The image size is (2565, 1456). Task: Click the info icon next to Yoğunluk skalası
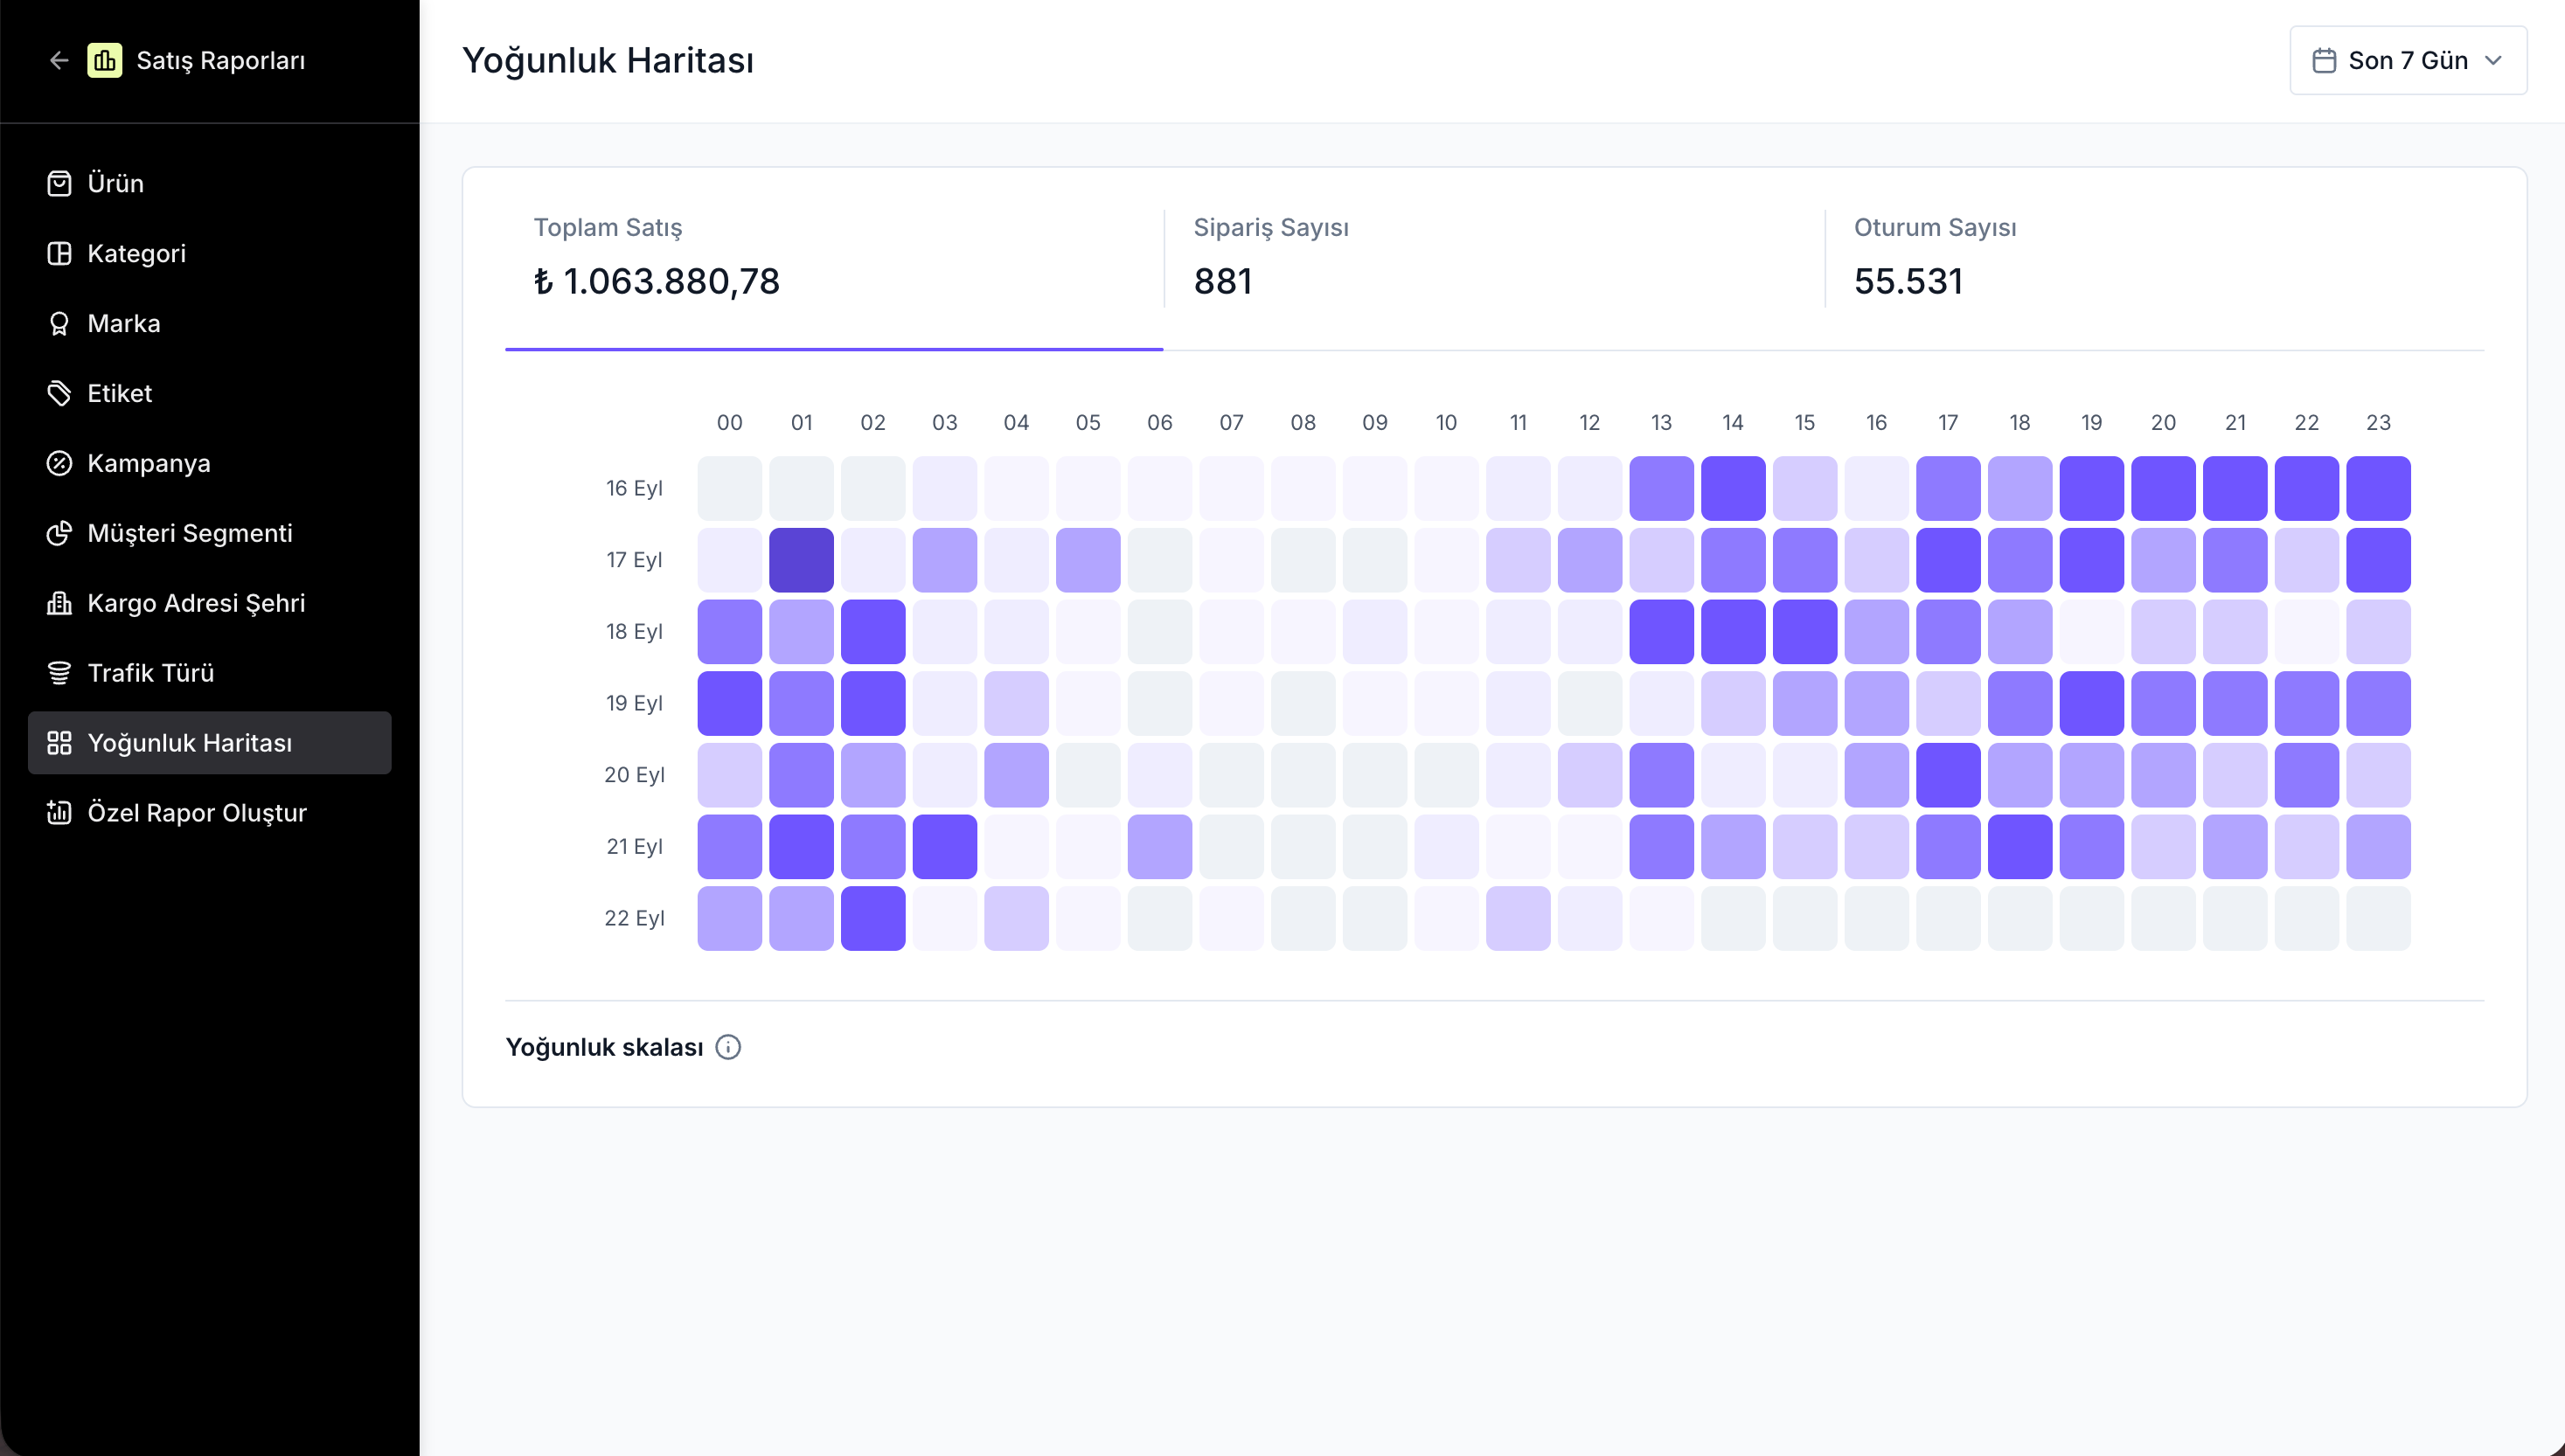[x=728, y=1047]
